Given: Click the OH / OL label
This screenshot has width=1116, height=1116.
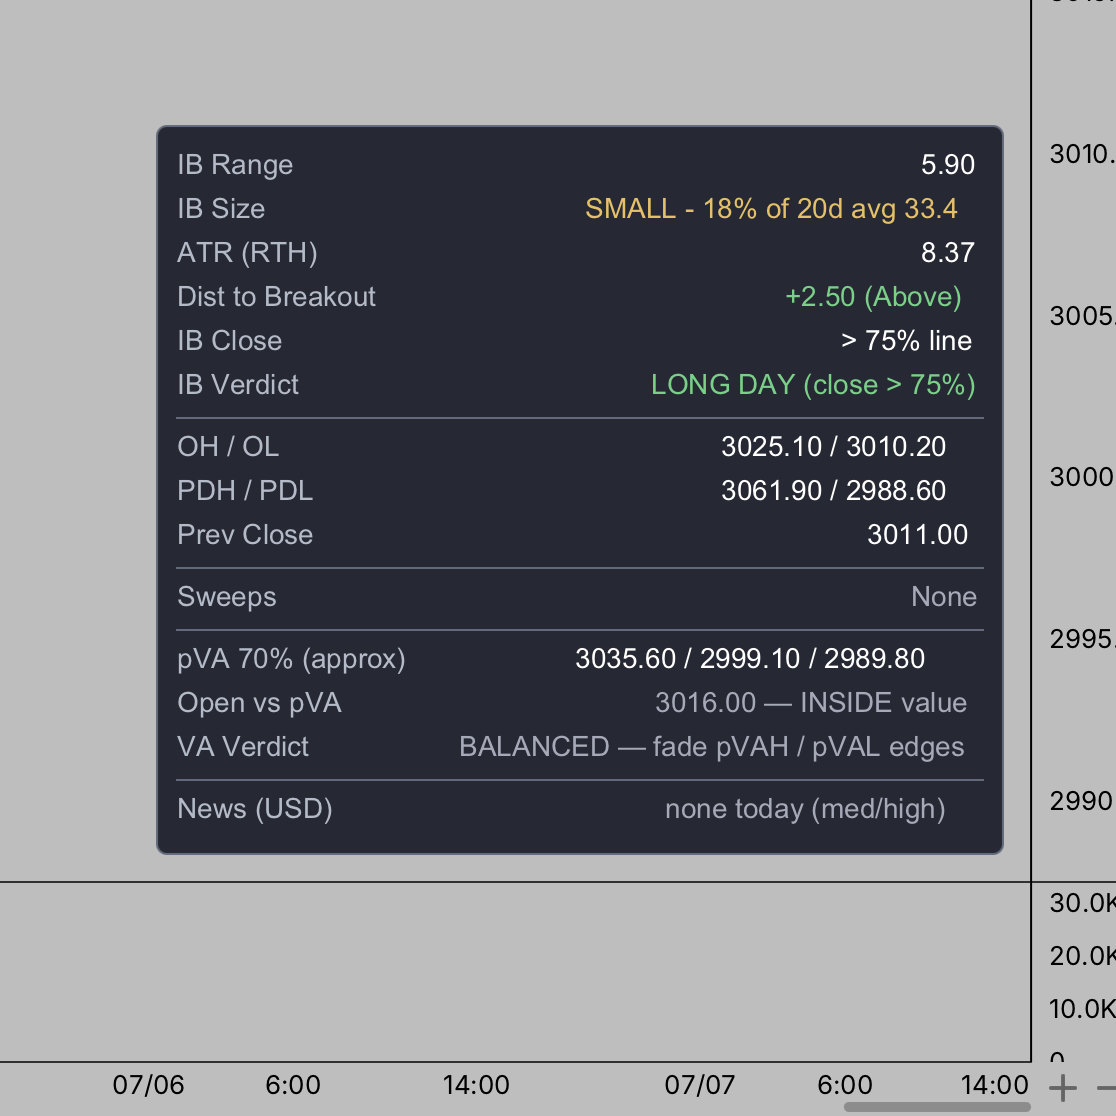Looking at the screenshot, I should [228, 447].
